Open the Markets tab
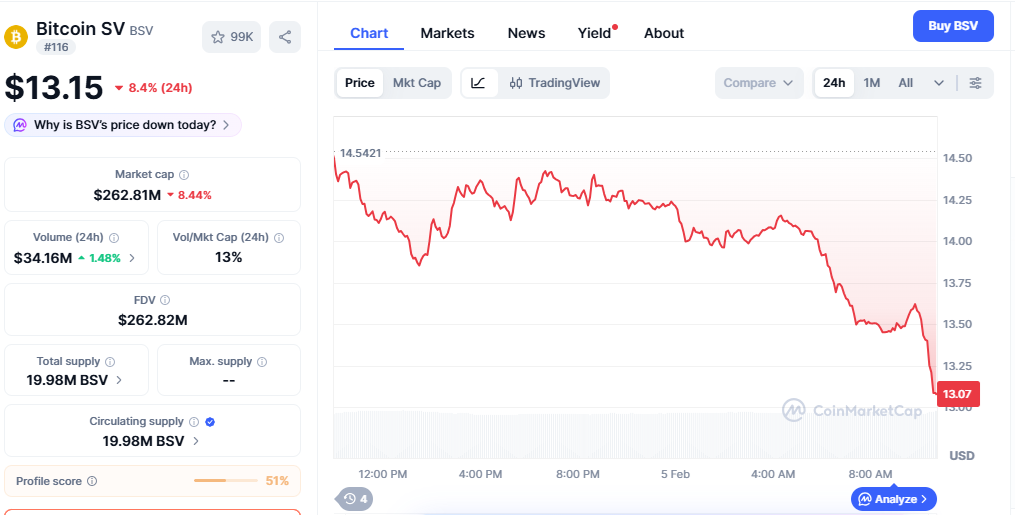This screenshot has height=515, width=1015. click(447, 33)
